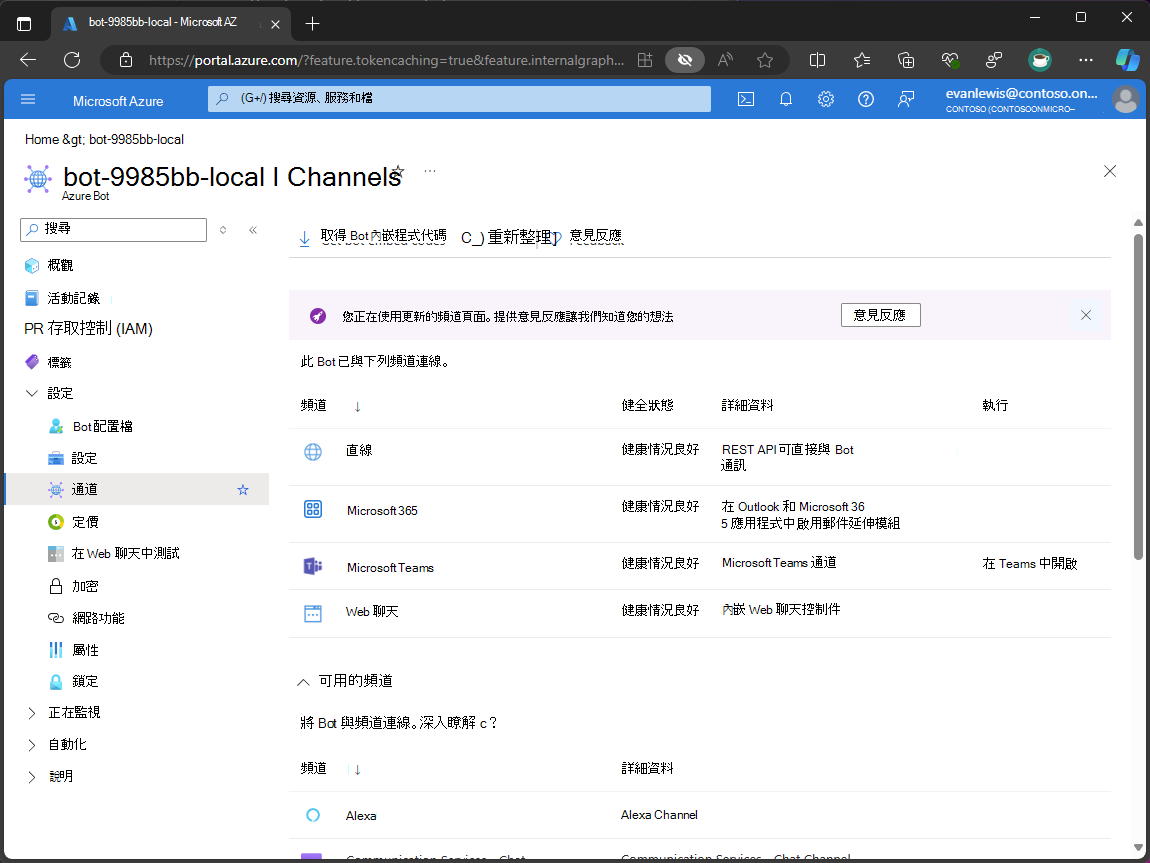The height and width of the screenshot is (863, 1150).
Task: Open the more options ellipsis beside title
Action: 430,172
